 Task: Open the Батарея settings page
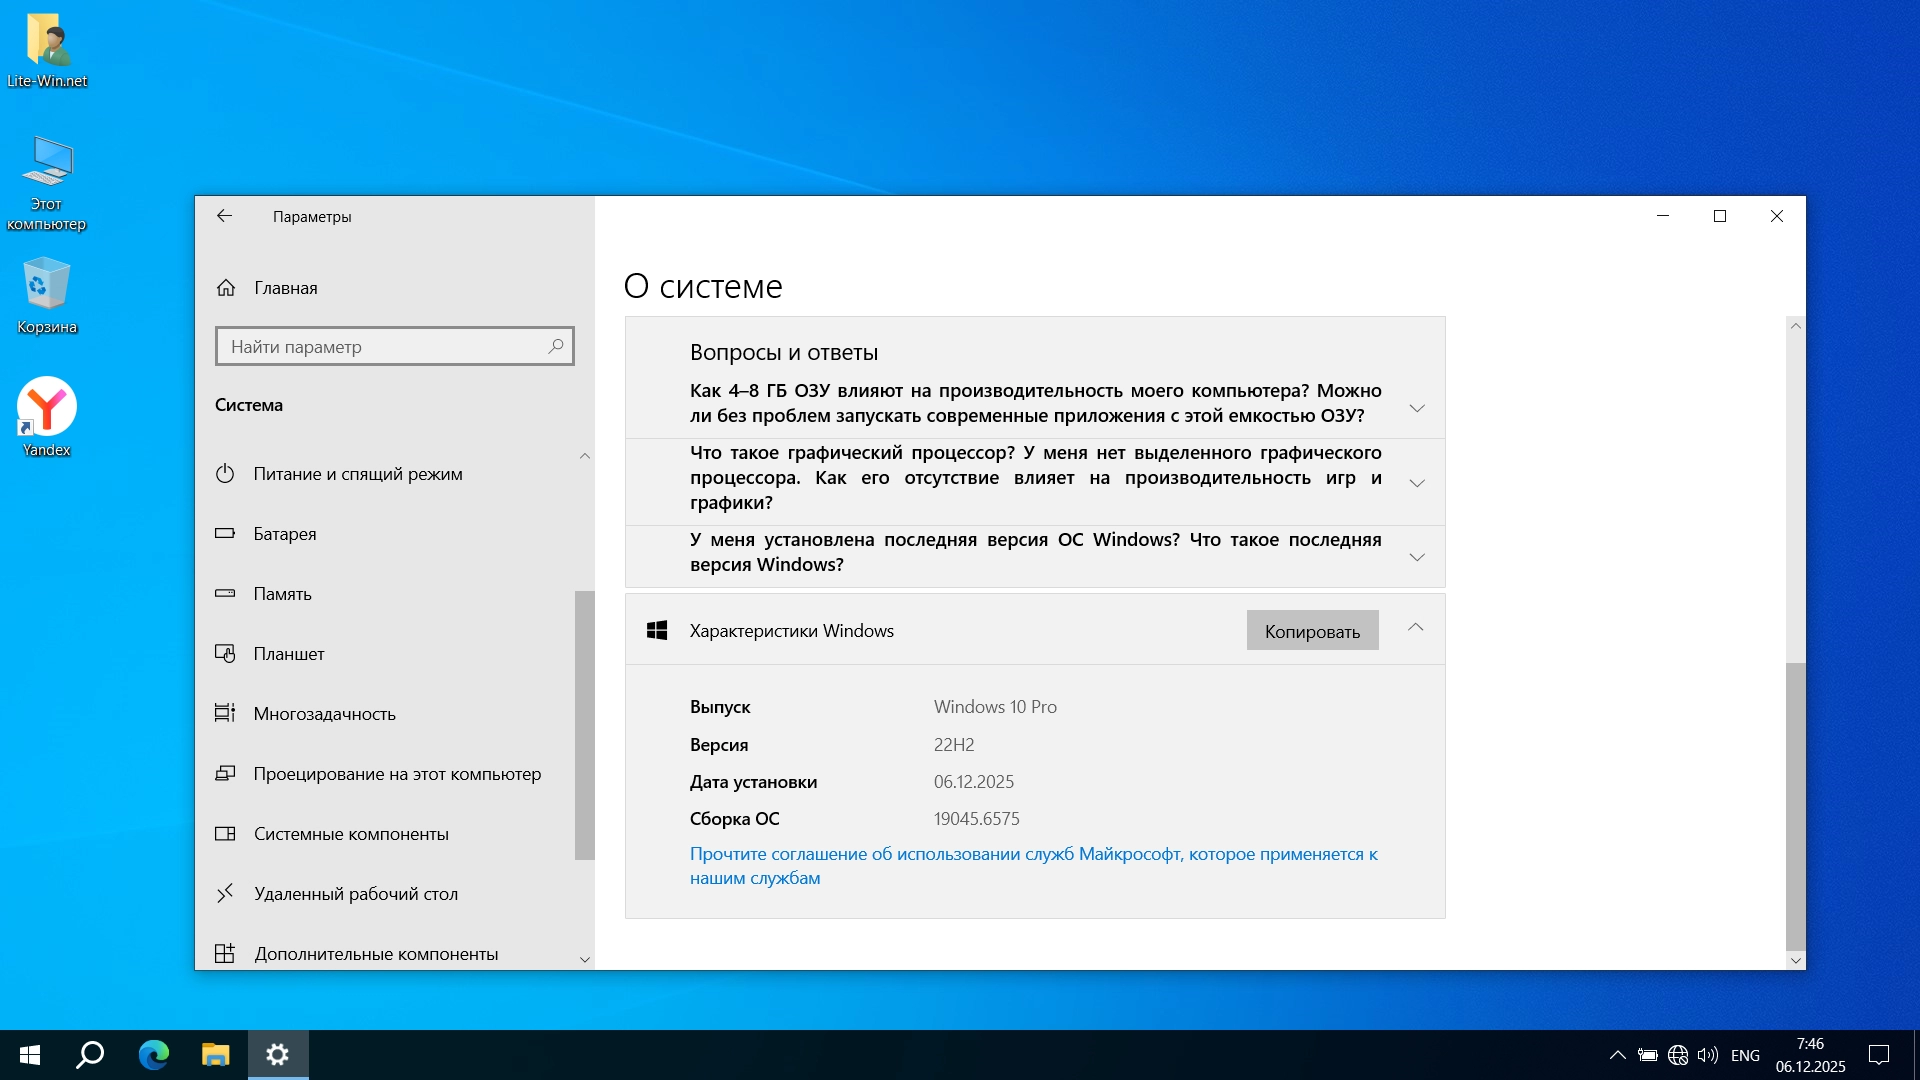tap(284, 534)
